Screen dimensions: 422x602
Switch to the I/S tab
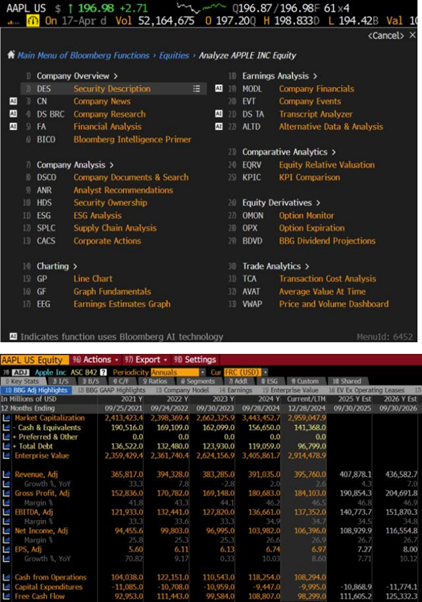point(61,381)
